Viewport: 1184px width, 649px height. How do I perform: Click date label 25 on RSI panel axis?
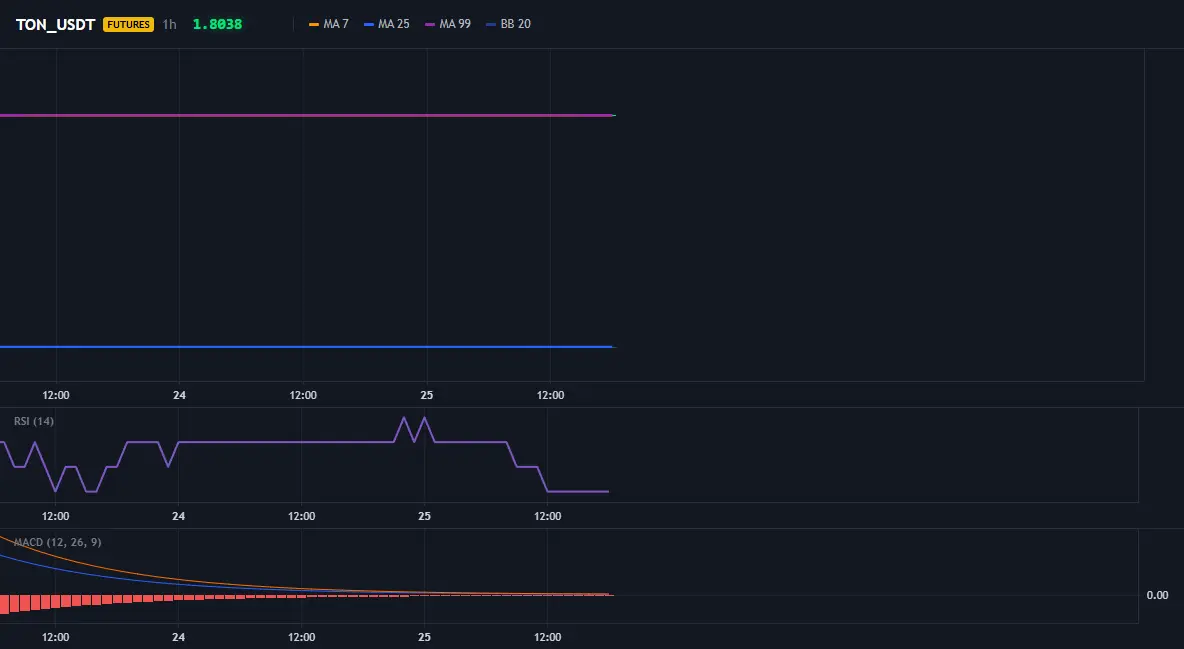[424, 516]
